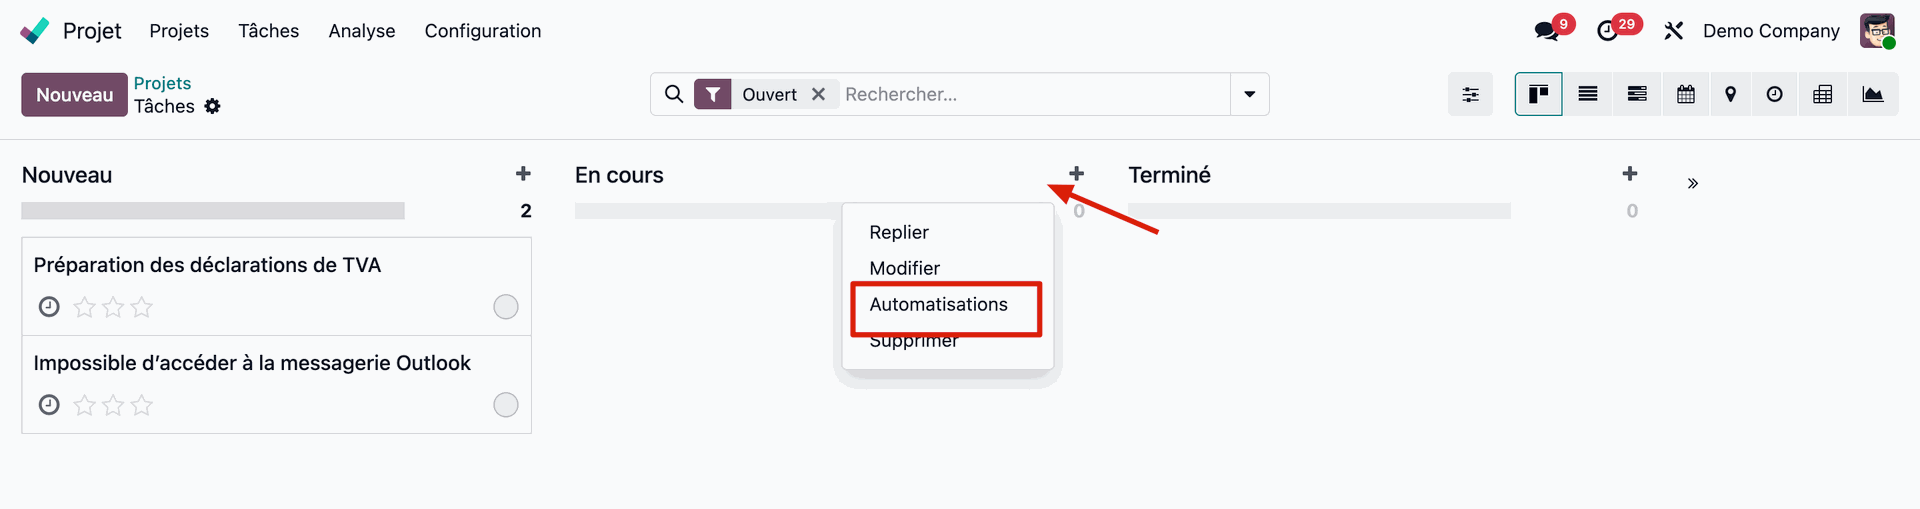This screenshot has width=1920, height=509.
Task: Switch to the pivot table view
Action: [x=1822, y=94]
